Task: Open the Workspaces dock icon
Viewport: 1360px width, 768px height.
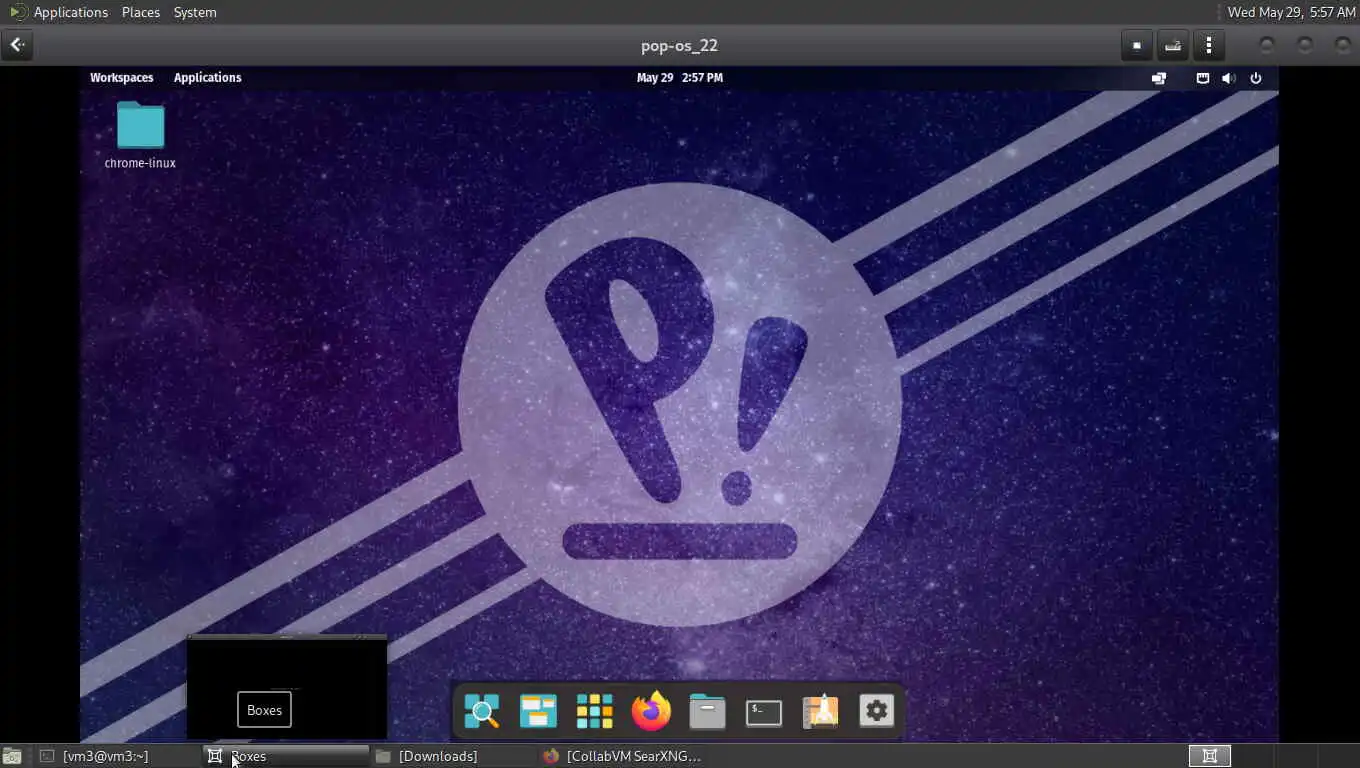Action: pyautogui.click(x=538, y=711)
